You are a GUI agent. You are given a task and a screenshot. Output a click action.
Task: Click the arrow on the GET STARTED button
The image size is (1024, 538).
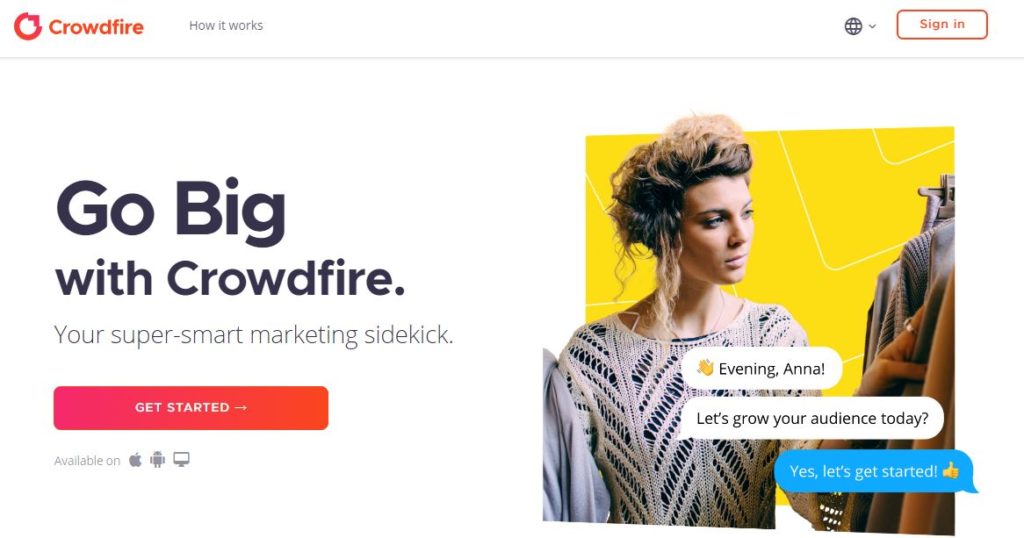tap(241, 407)
